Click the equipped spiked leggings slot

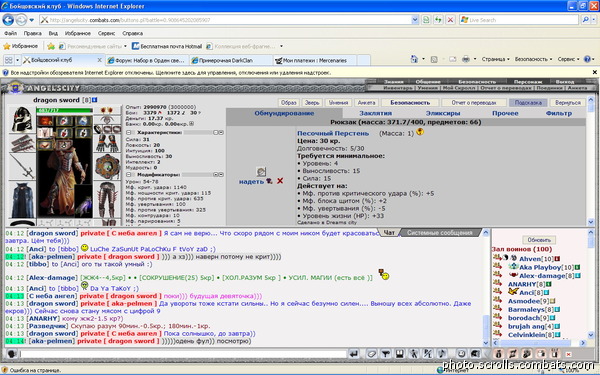[107, 201]
